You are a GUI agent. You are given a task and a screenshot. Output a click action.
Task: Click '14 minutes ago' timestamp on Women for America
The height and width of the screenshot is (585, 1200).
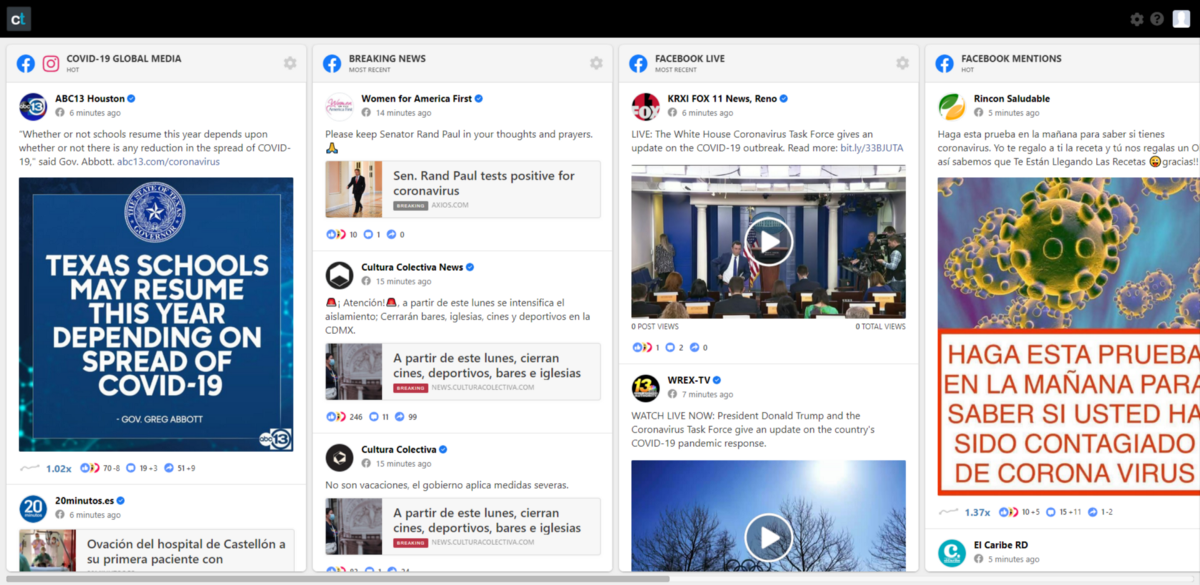tap(403, 113)
